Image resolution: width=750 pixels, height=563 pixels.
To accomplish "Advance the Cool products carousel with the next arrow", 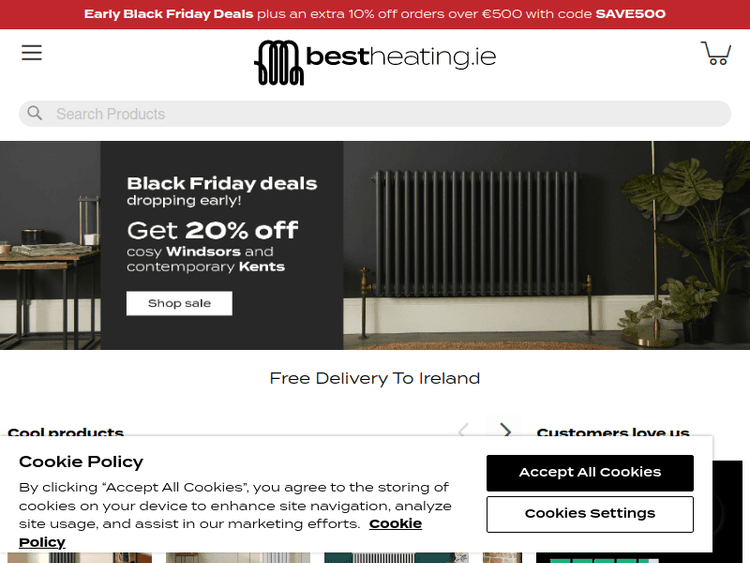I will tap(505, 430).
